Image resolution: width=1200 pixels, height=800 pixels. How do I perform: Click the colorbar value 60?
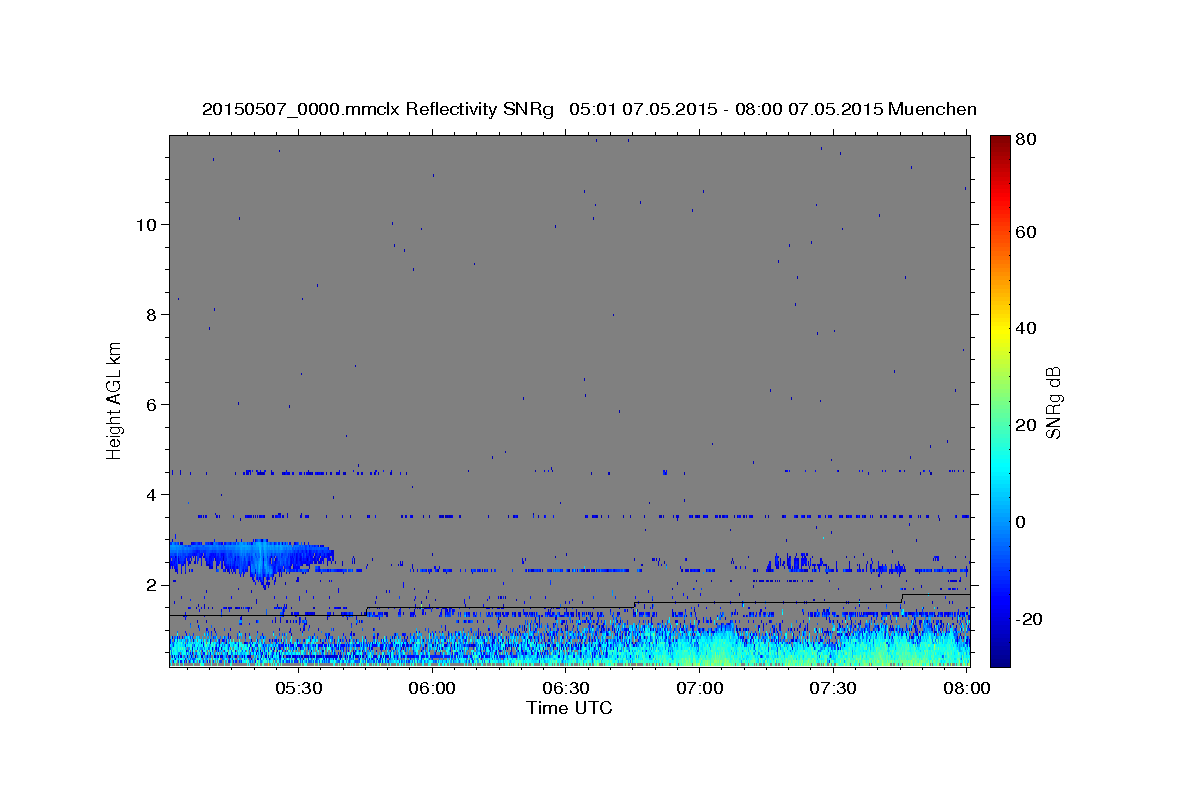[x=1026, y=232]
